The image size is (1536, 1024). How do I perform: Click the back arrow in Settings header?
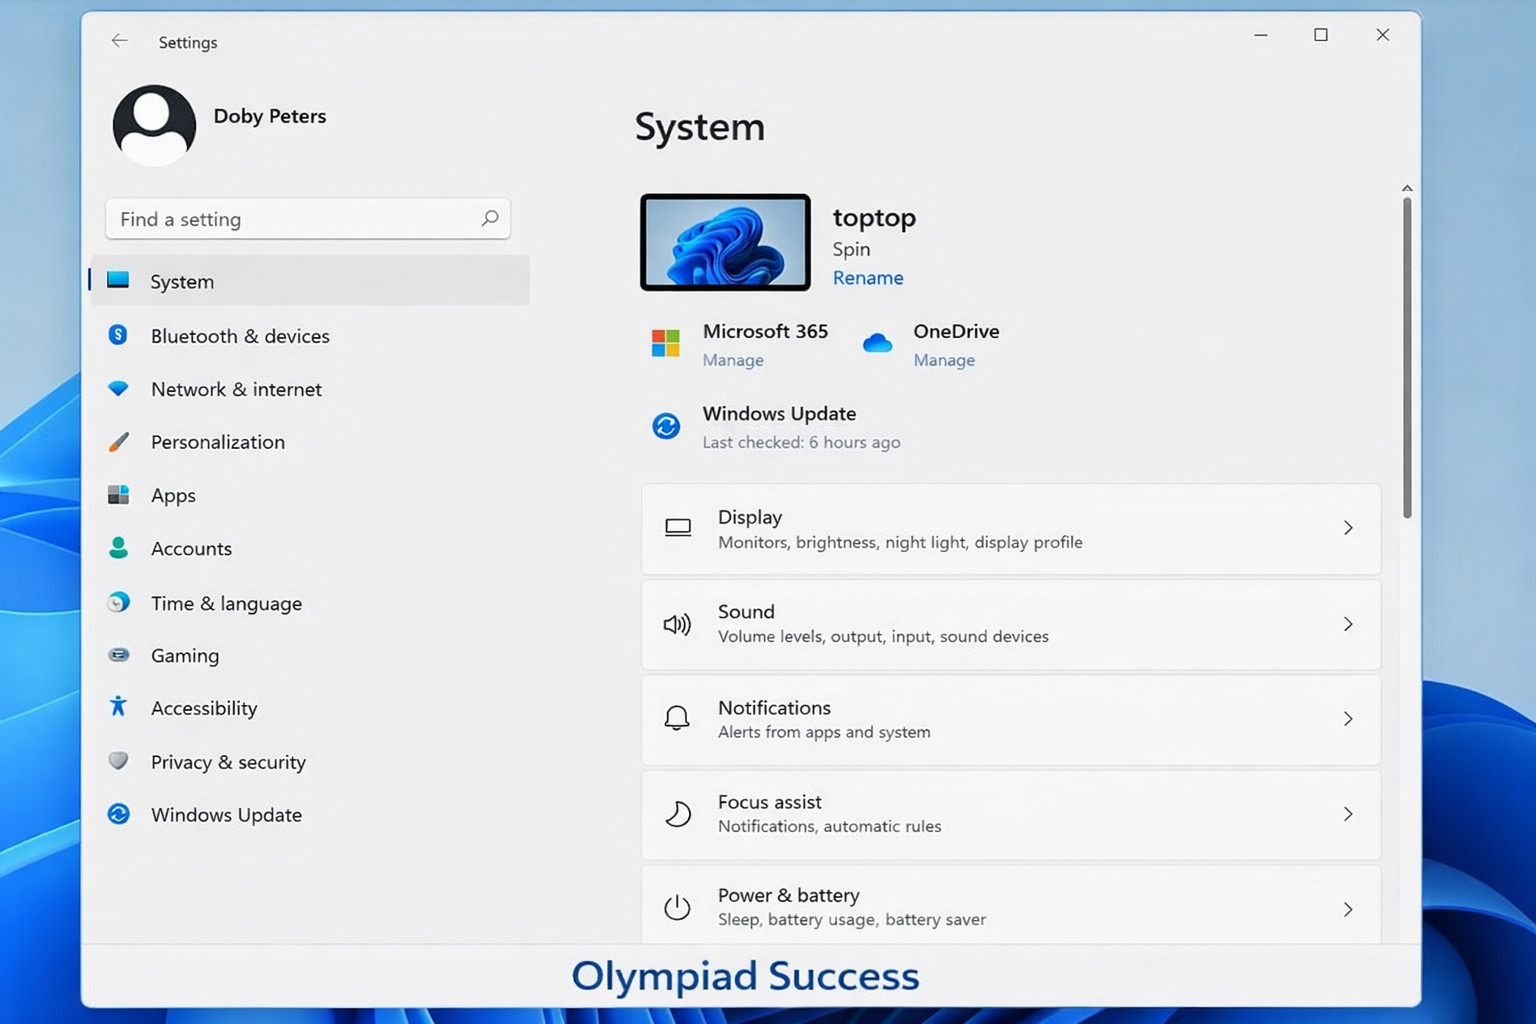click(x=120, y=41)
